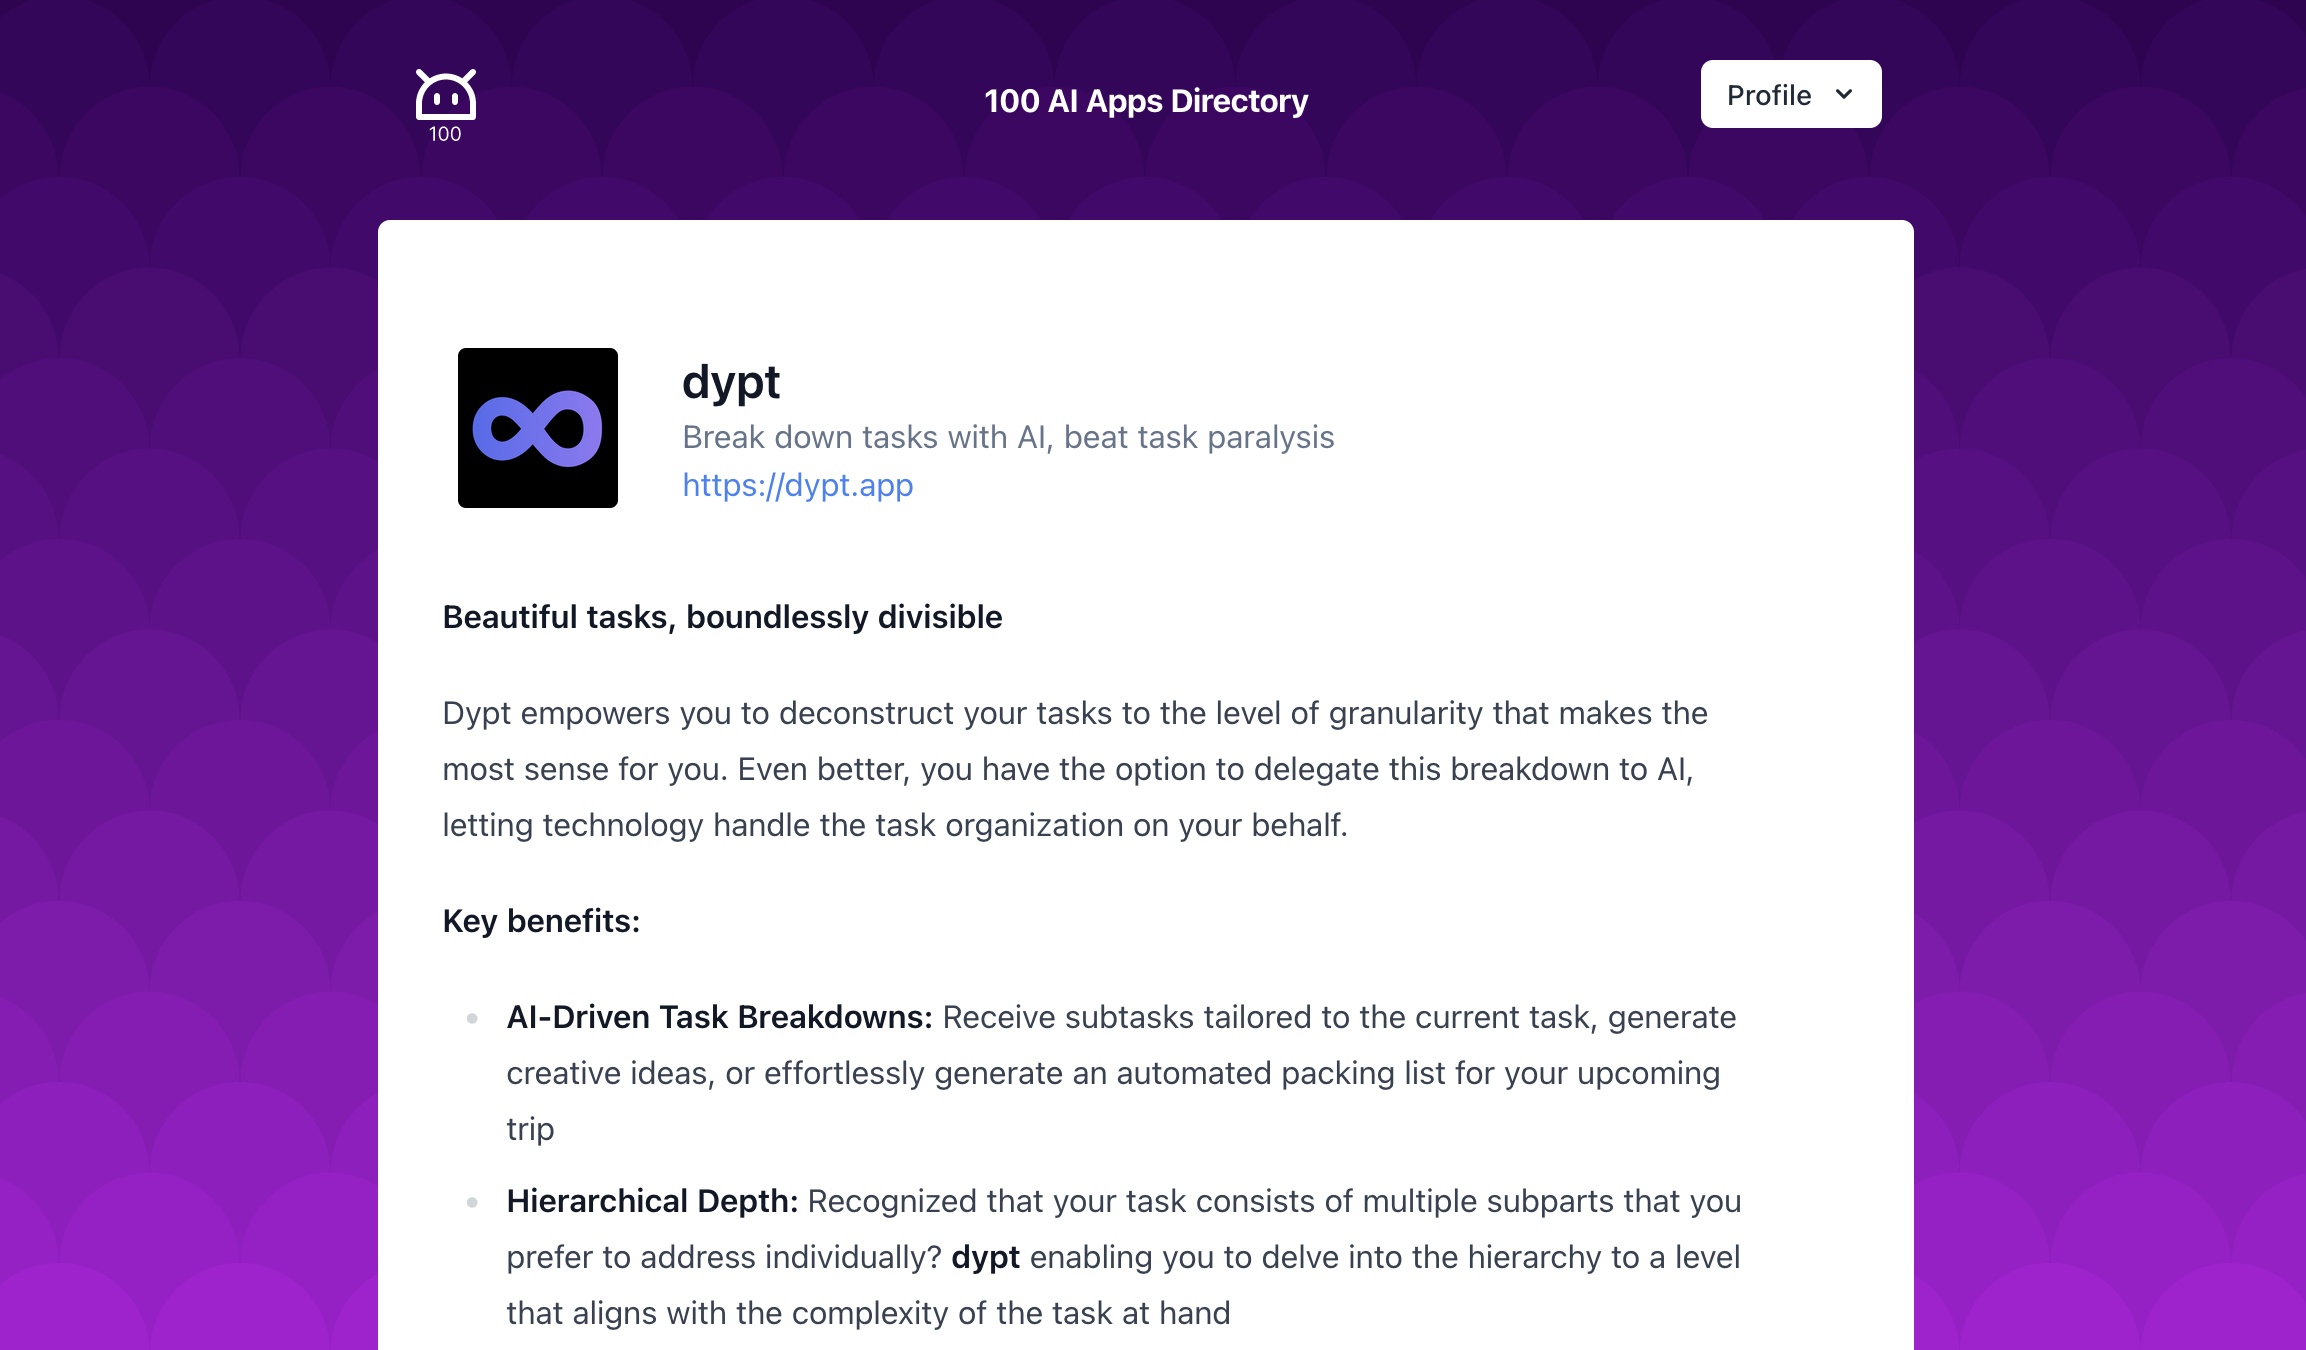
Task: Click the AI-Driven Task Breakdowns bold label
Action: pos(719,1017)
